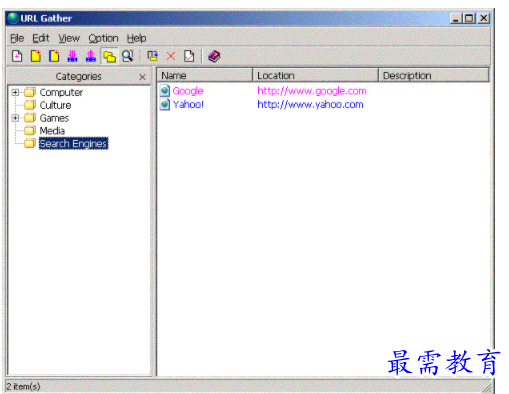This screenshot has height=394, width=509.
Task: Open the Option menu
Action: click(103, 38)
